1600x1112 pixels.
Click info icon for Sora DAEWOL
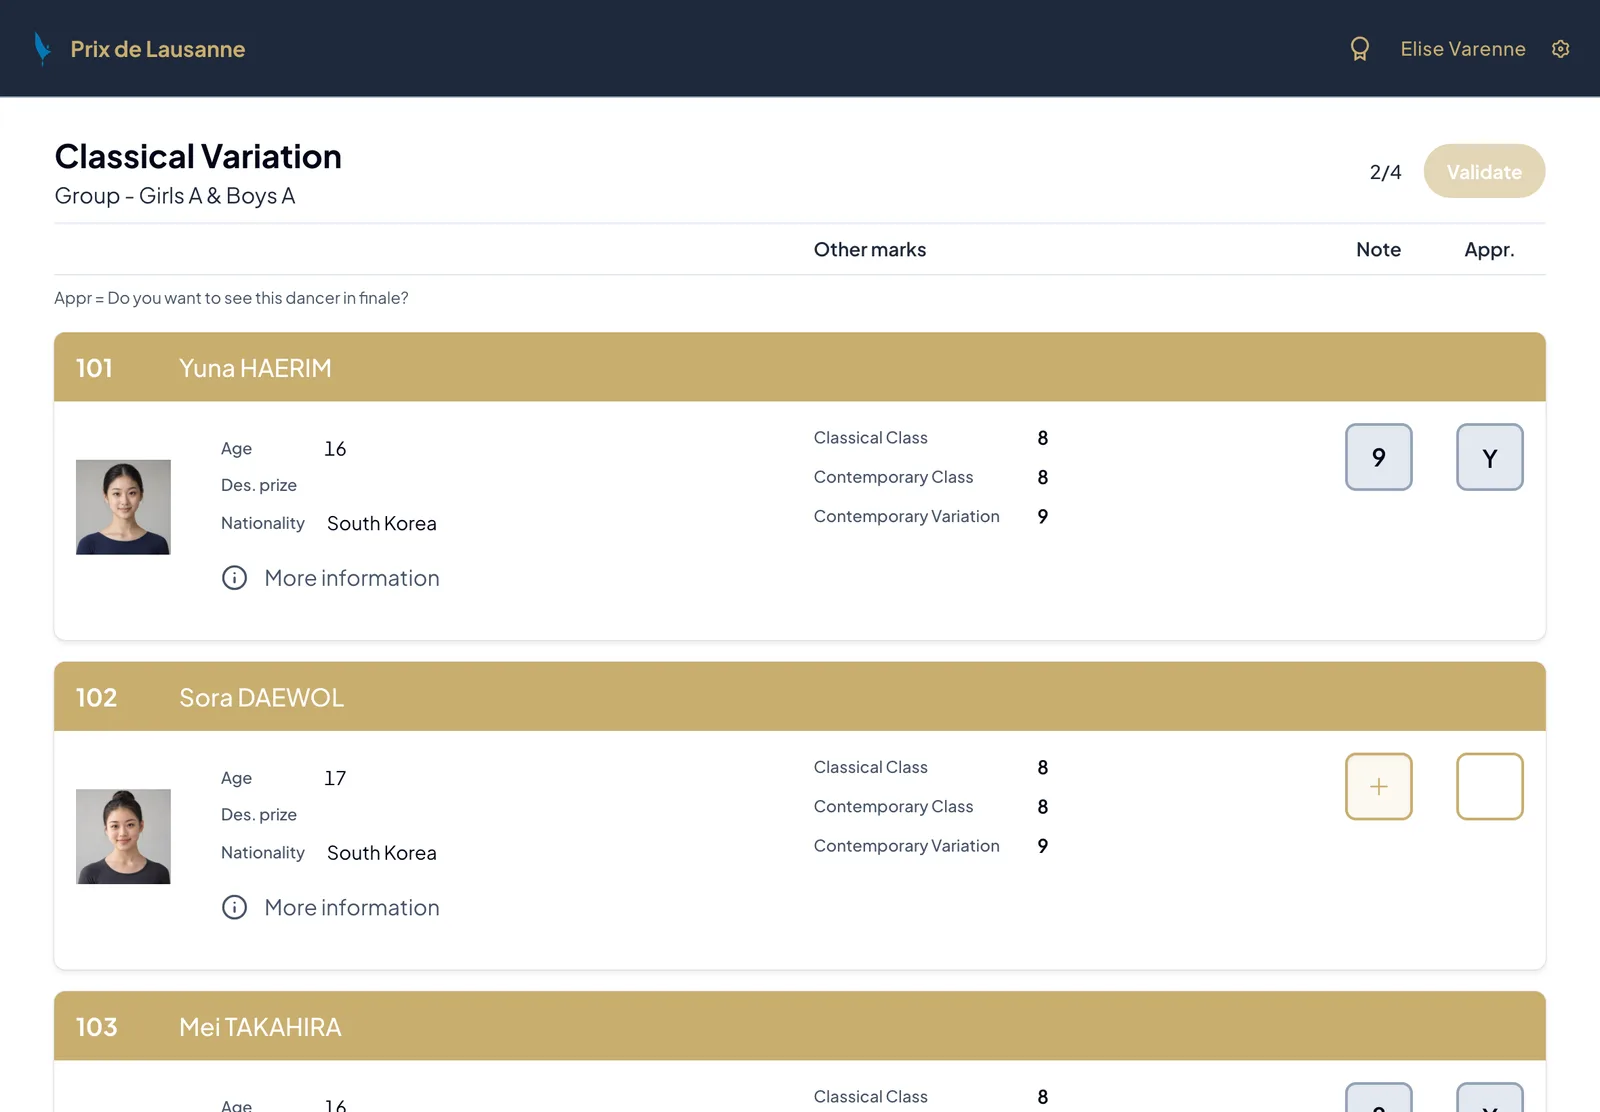[x=234, y=907]
